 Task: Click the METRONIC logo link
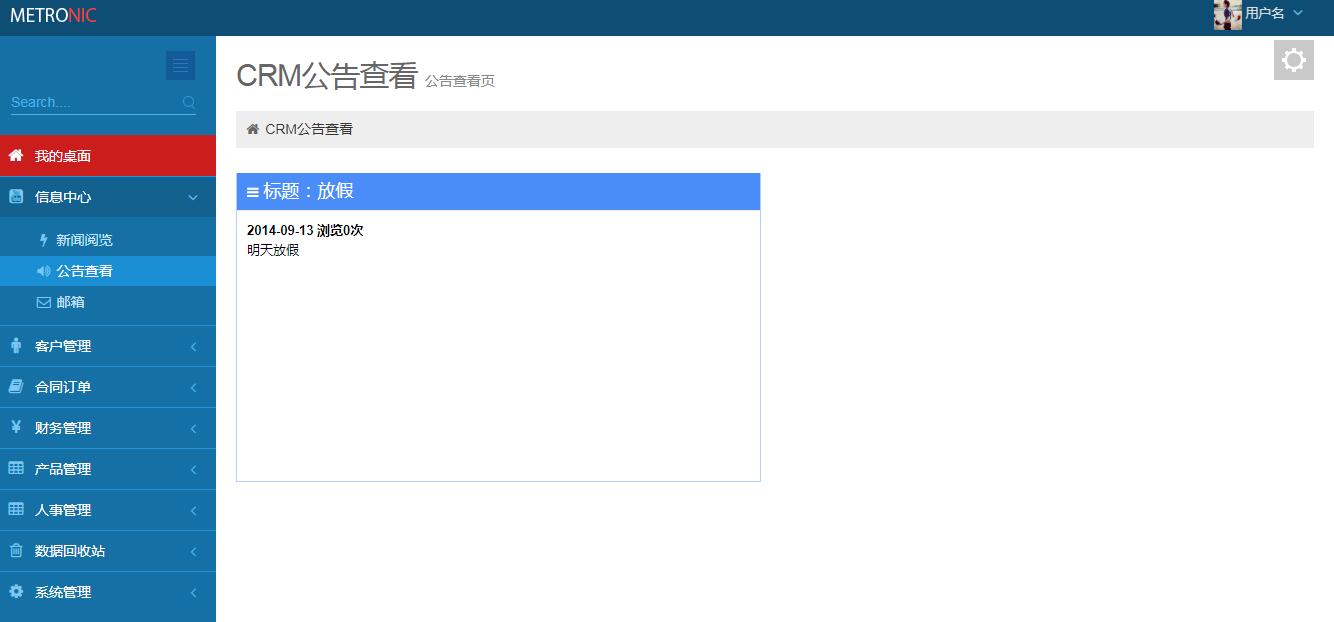(x=53, y=16)
